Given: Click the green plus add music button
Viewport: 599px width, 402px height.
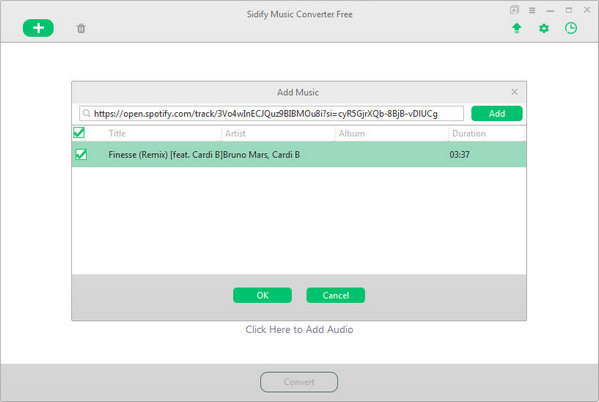Looking at the screenshot, I should [38, 28].
